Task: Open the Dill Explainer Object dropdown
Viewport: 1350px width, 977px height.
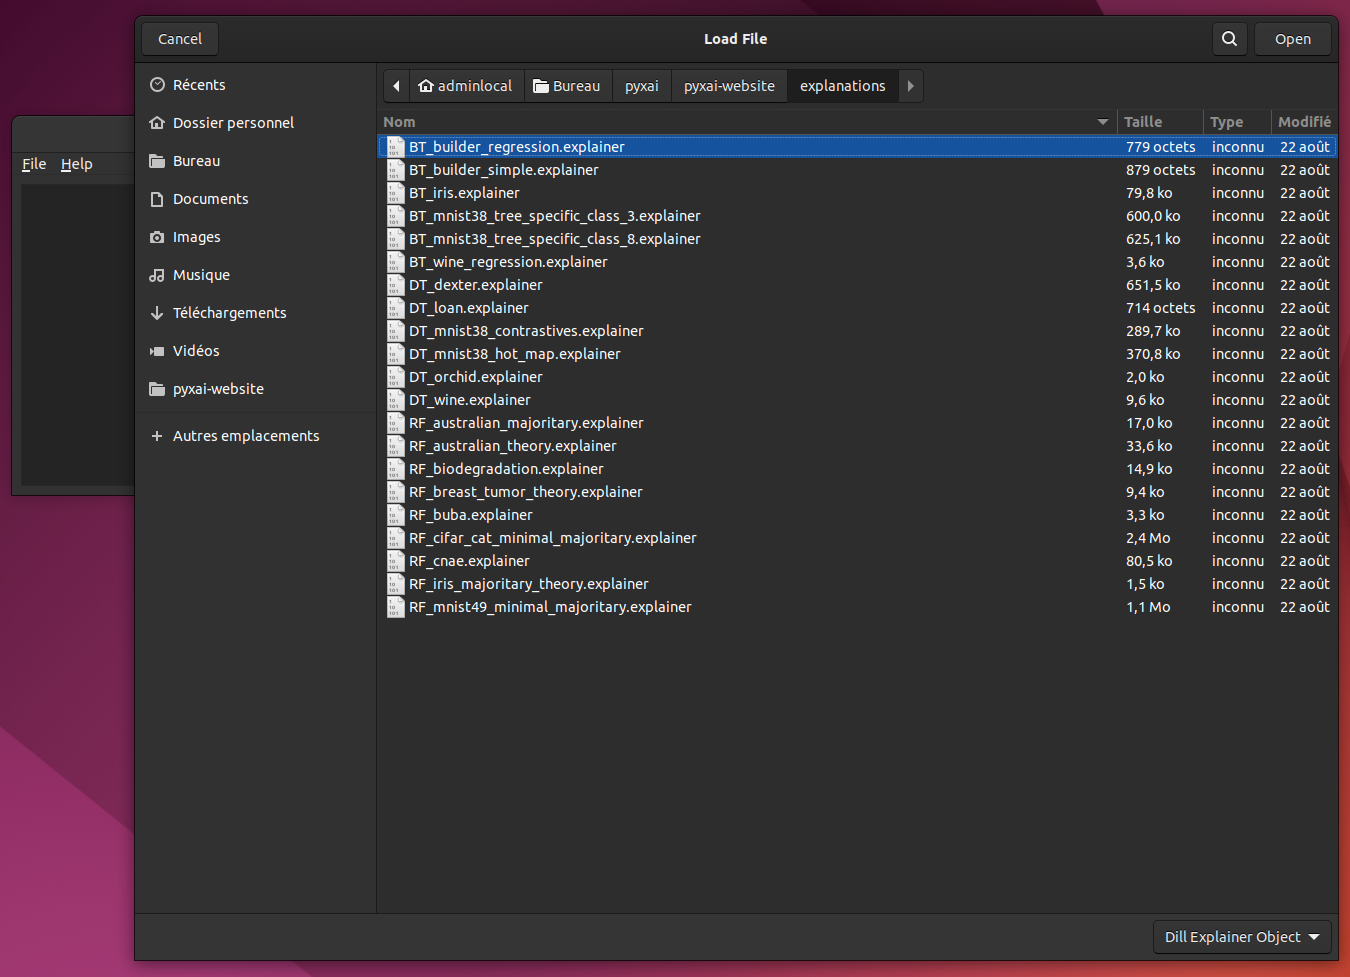Action: click(x=1241, y=937)
